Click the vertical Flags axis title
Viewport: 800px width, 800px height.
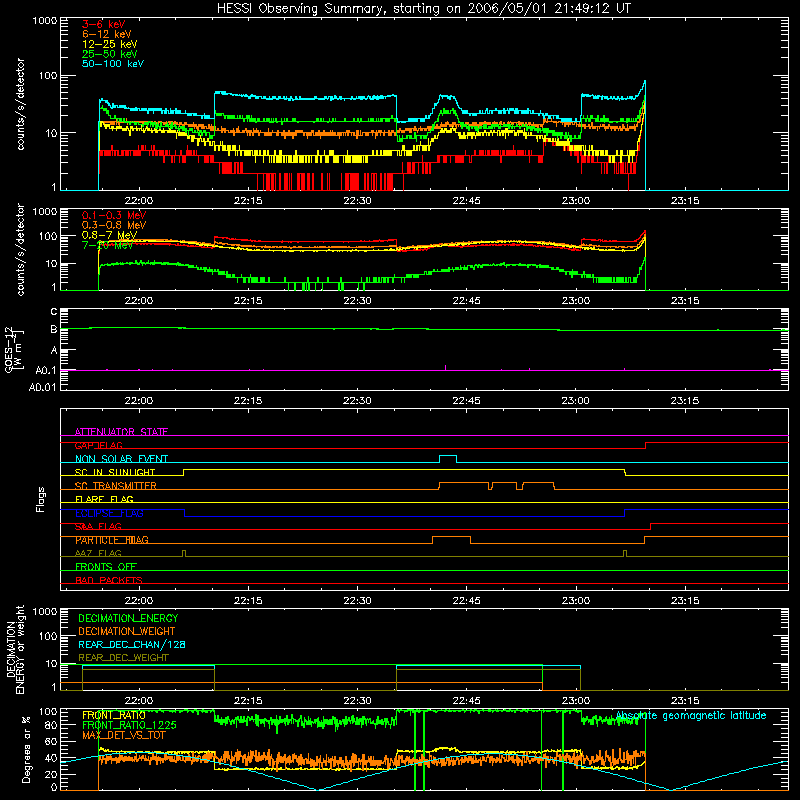coord(41,499)
